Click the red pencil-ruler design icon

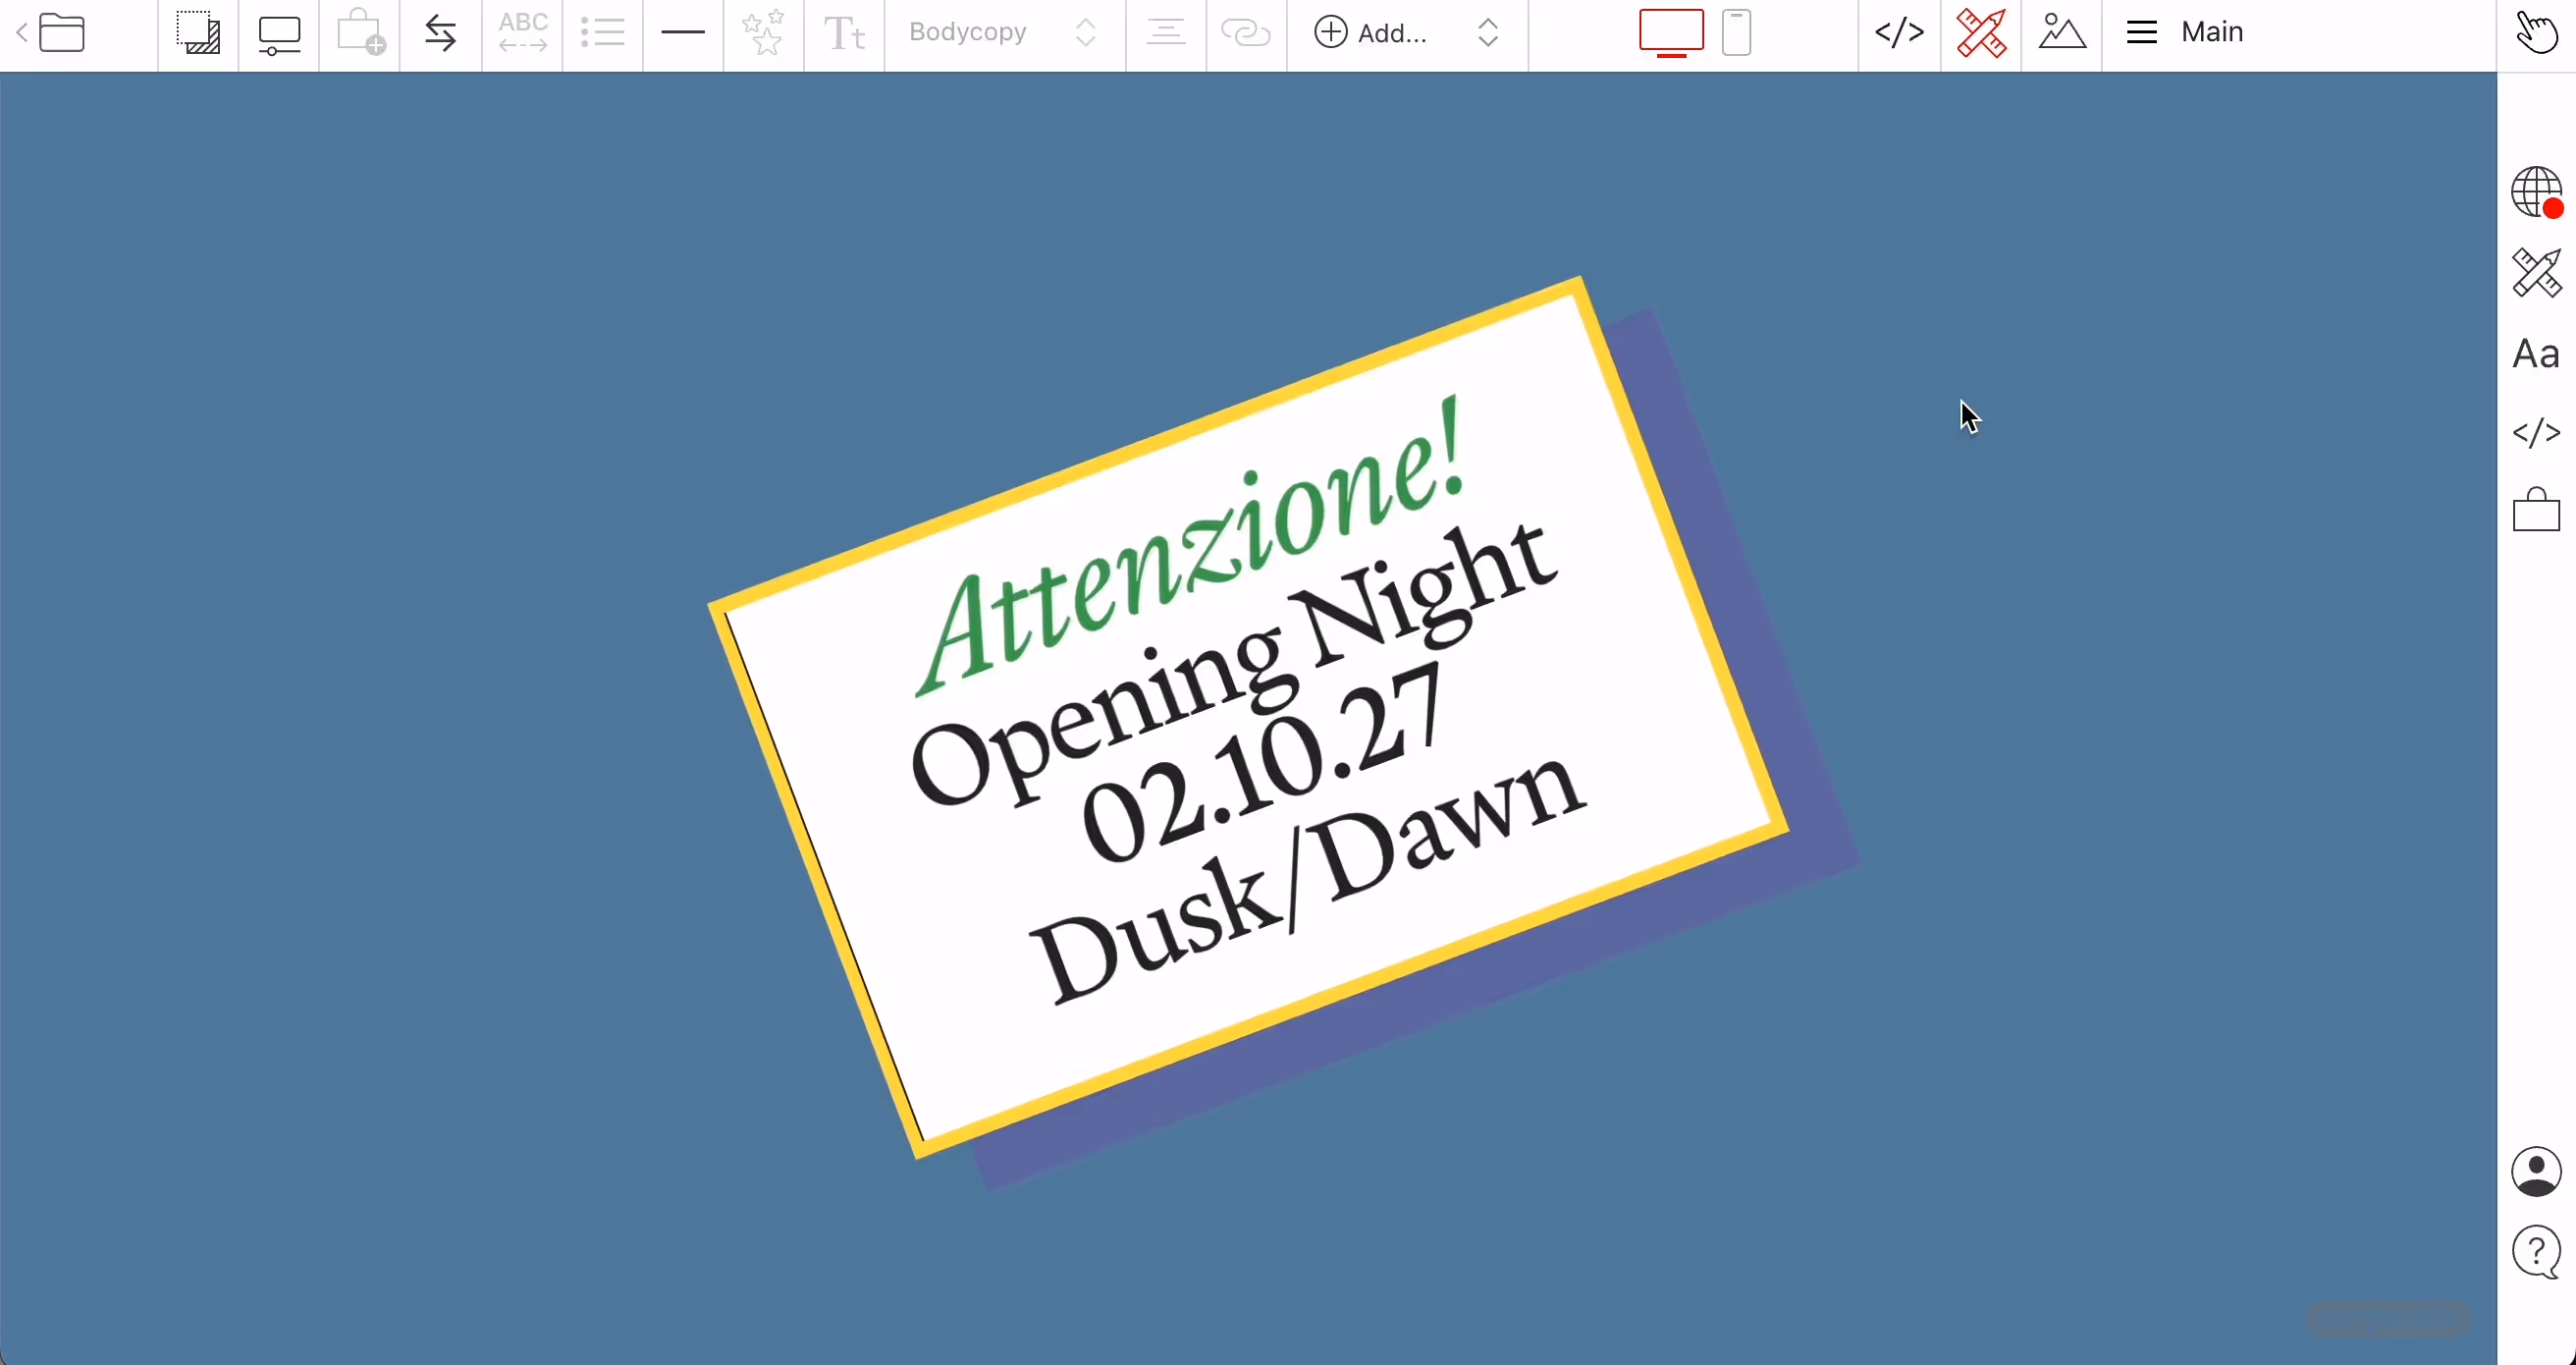coord(1980,33)
